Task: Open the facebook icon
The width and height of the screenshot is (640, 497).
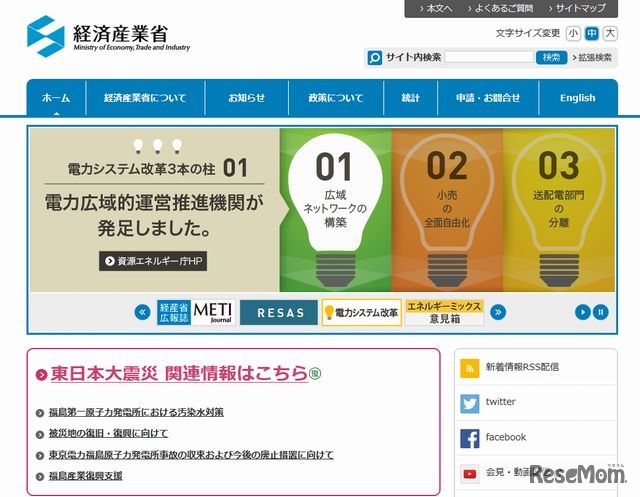Action: (x=469, y=439)
